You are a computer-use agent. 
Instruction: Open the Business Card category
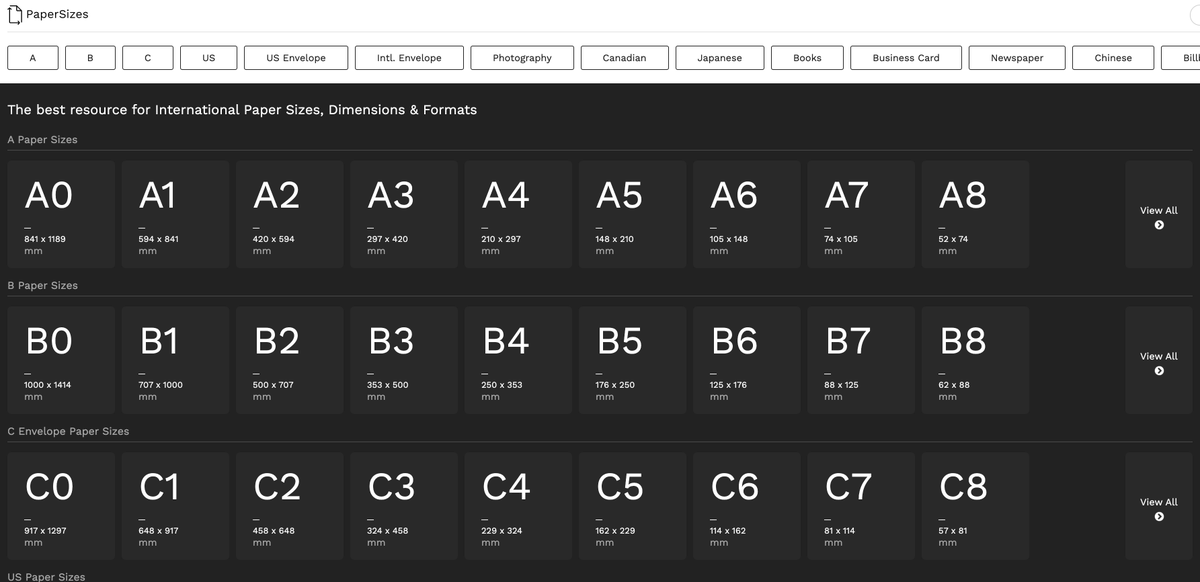point(906,58)
